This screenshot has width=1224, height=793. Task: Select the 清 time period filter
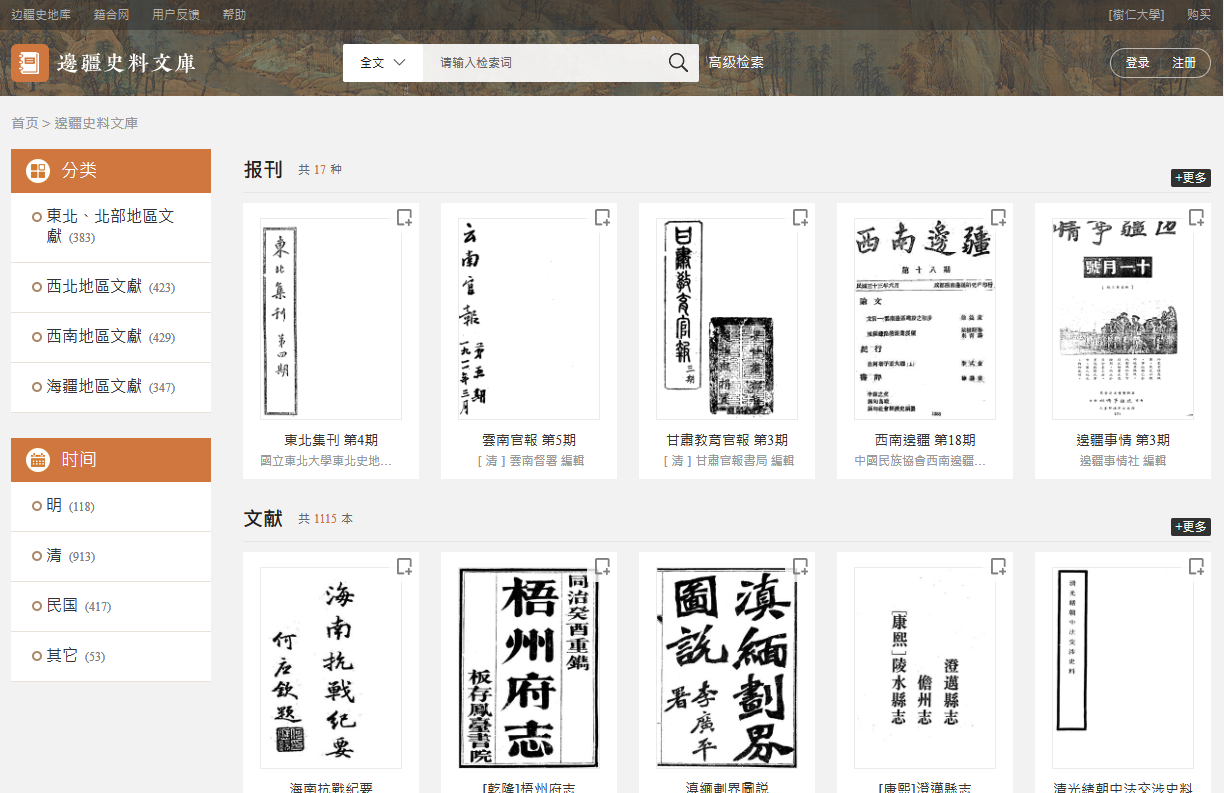pyautogui.click(x=54, y=556)
